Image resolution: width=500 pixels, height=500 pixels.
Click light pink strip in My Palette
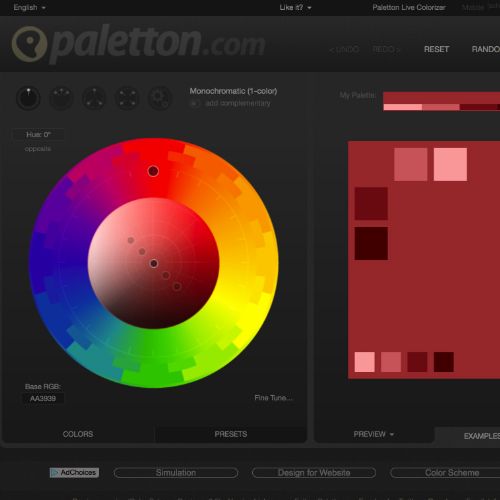pos(403,107)
